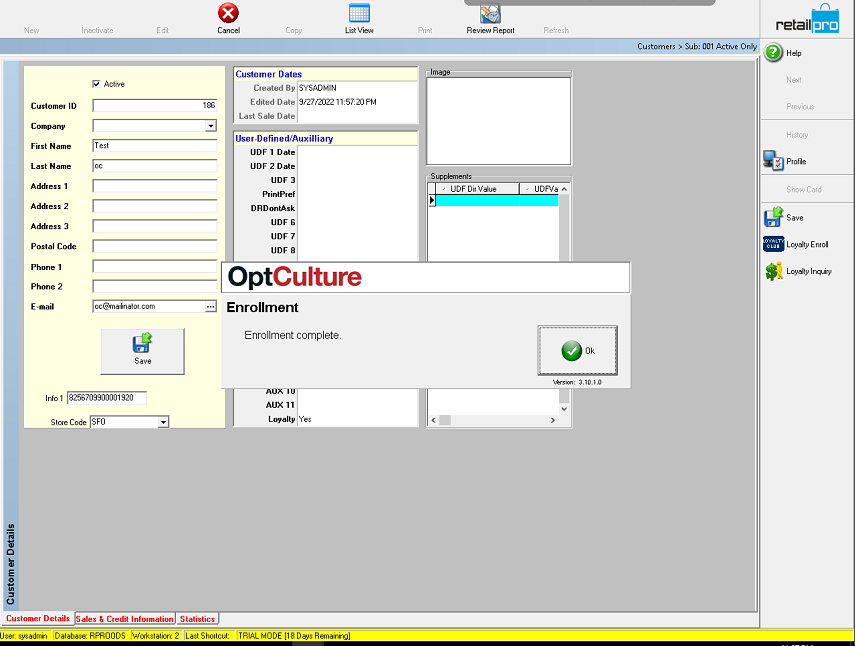Click the Loyalty Yes value
This screenshot has height=646, width=855.
tap(357, 419)
